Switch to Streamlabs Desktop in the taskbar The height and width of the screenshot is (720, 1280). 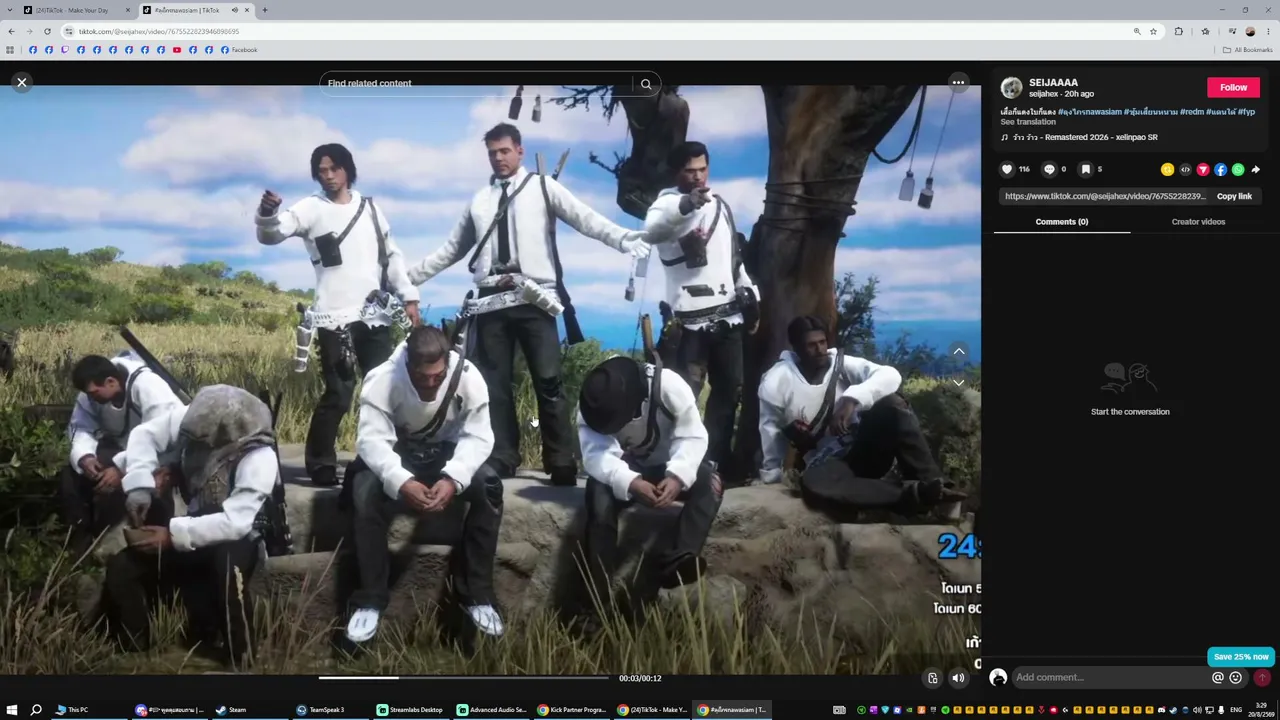coord(410,710)
